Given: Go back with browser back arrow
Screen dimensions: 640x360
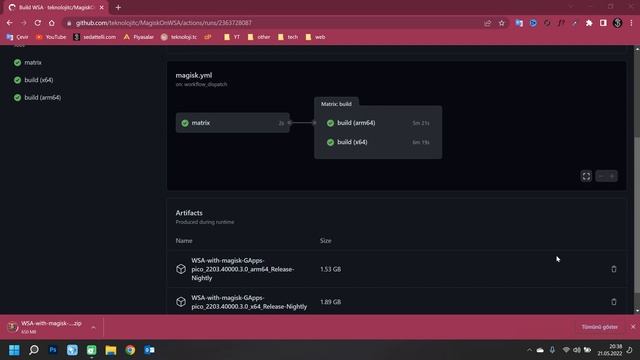Looking at the screenshot, I should pyautogui.click(x=9, y=23).
